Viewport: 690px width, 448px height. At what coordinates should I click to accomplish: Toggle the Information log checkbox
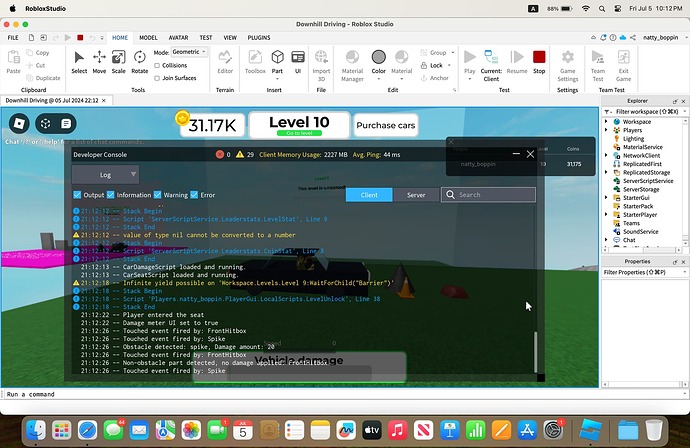click(110, 195)
